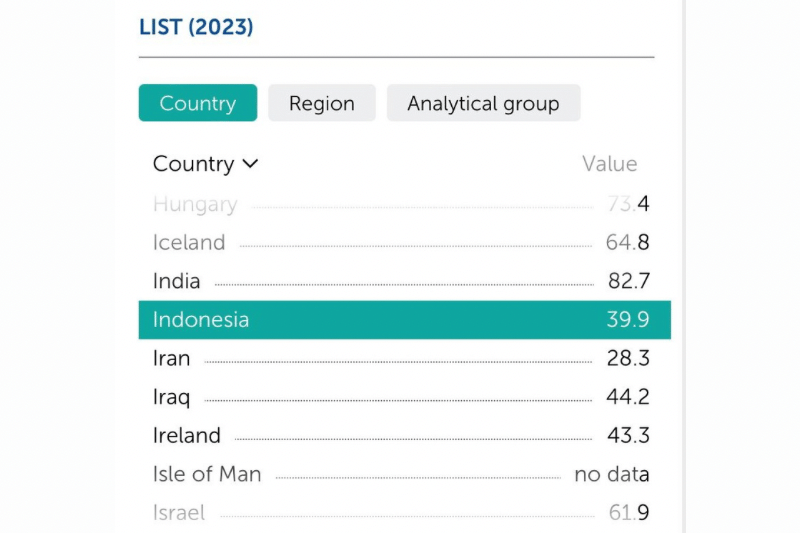Screen dimensions: 800x533
Task: Switch to the Region tab
Action: [x=321, y=103]
